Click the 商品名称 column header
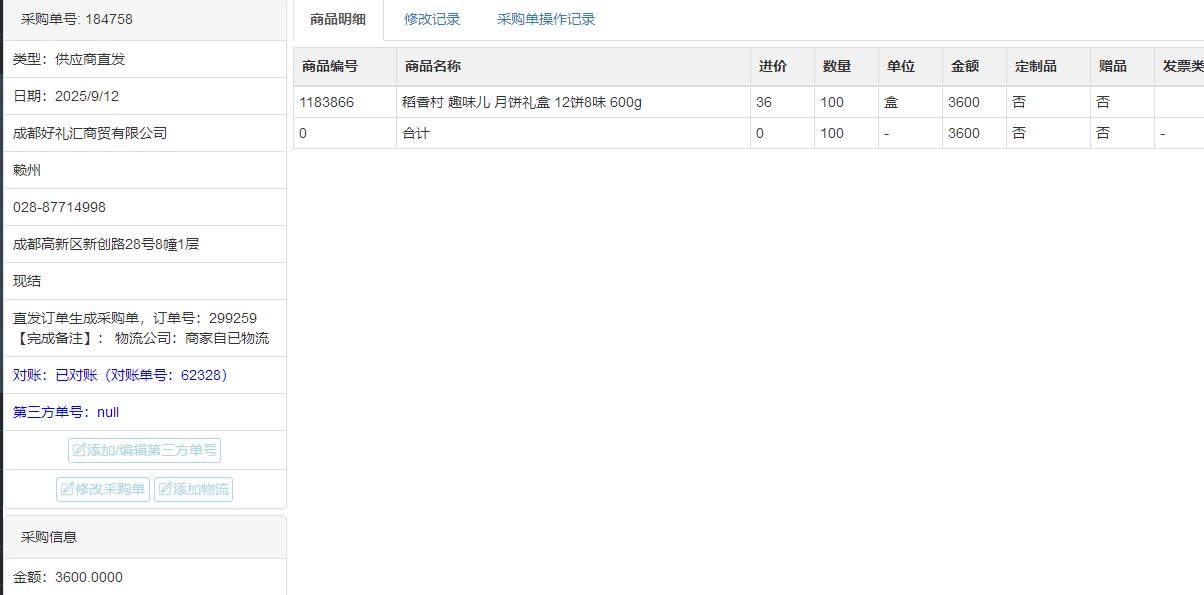The image size is (1204, 595). pyautogui.click(x=433, y=66)
